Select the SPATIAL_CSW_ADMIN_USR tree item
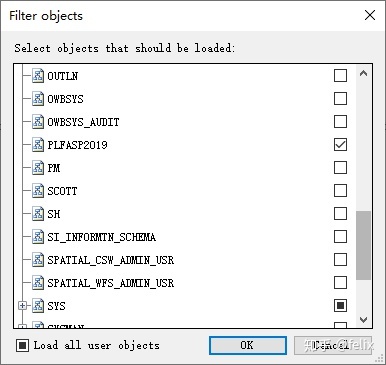The width and height of the screenshot is (386, 365). [111, 260]
